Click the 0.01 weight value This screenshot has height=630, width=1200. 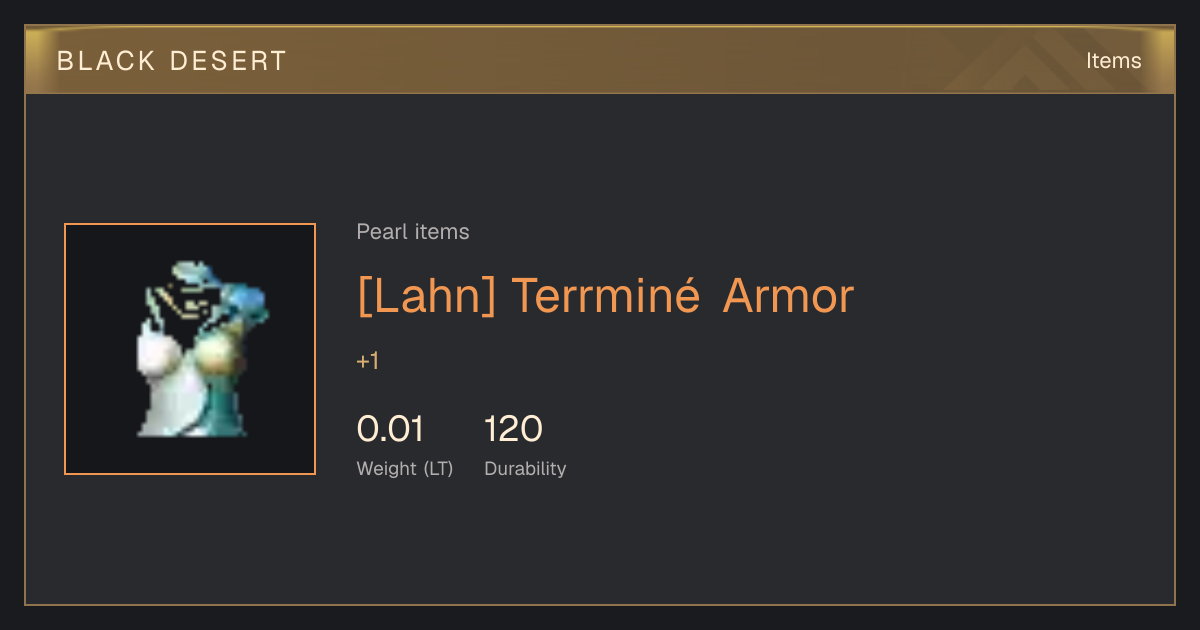pos(391,429)
